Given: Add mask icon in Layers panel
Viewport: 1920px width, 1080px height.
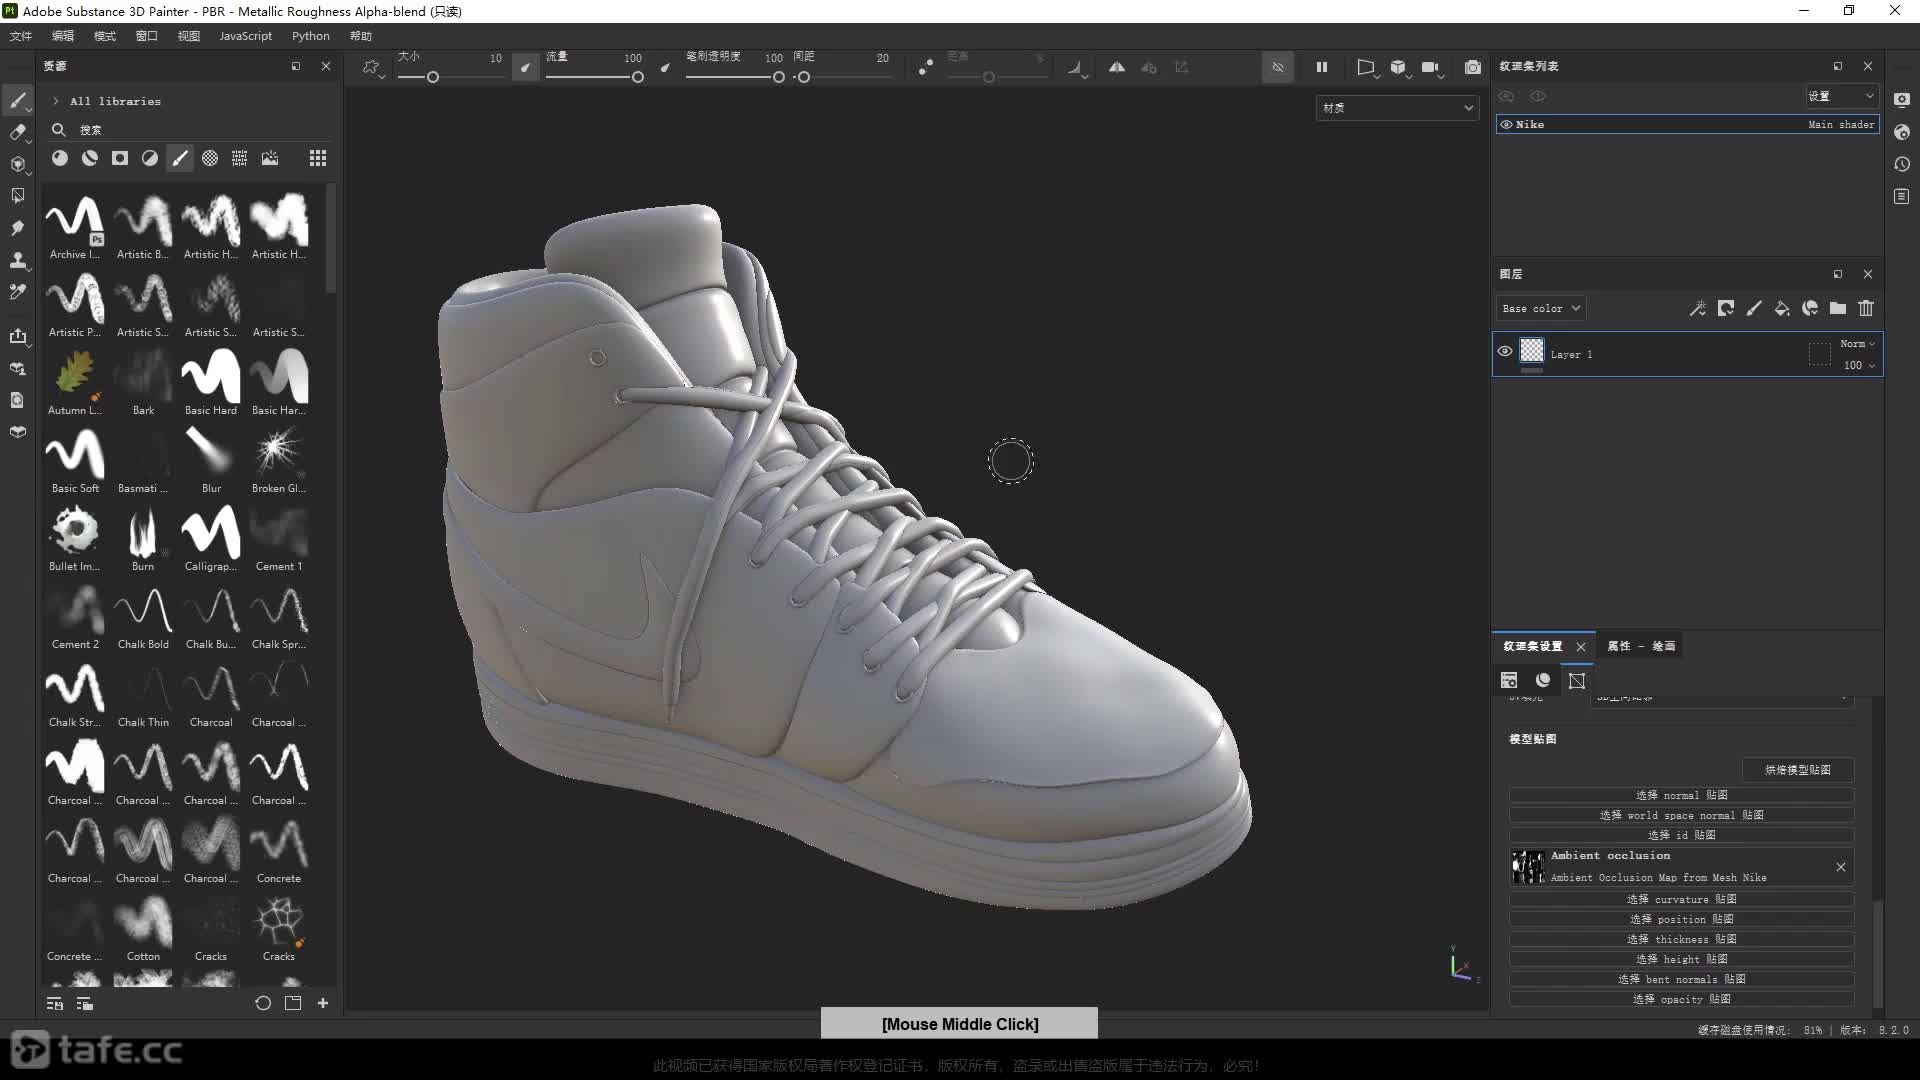Looking at the screenshot, I should pos(1726,308).
